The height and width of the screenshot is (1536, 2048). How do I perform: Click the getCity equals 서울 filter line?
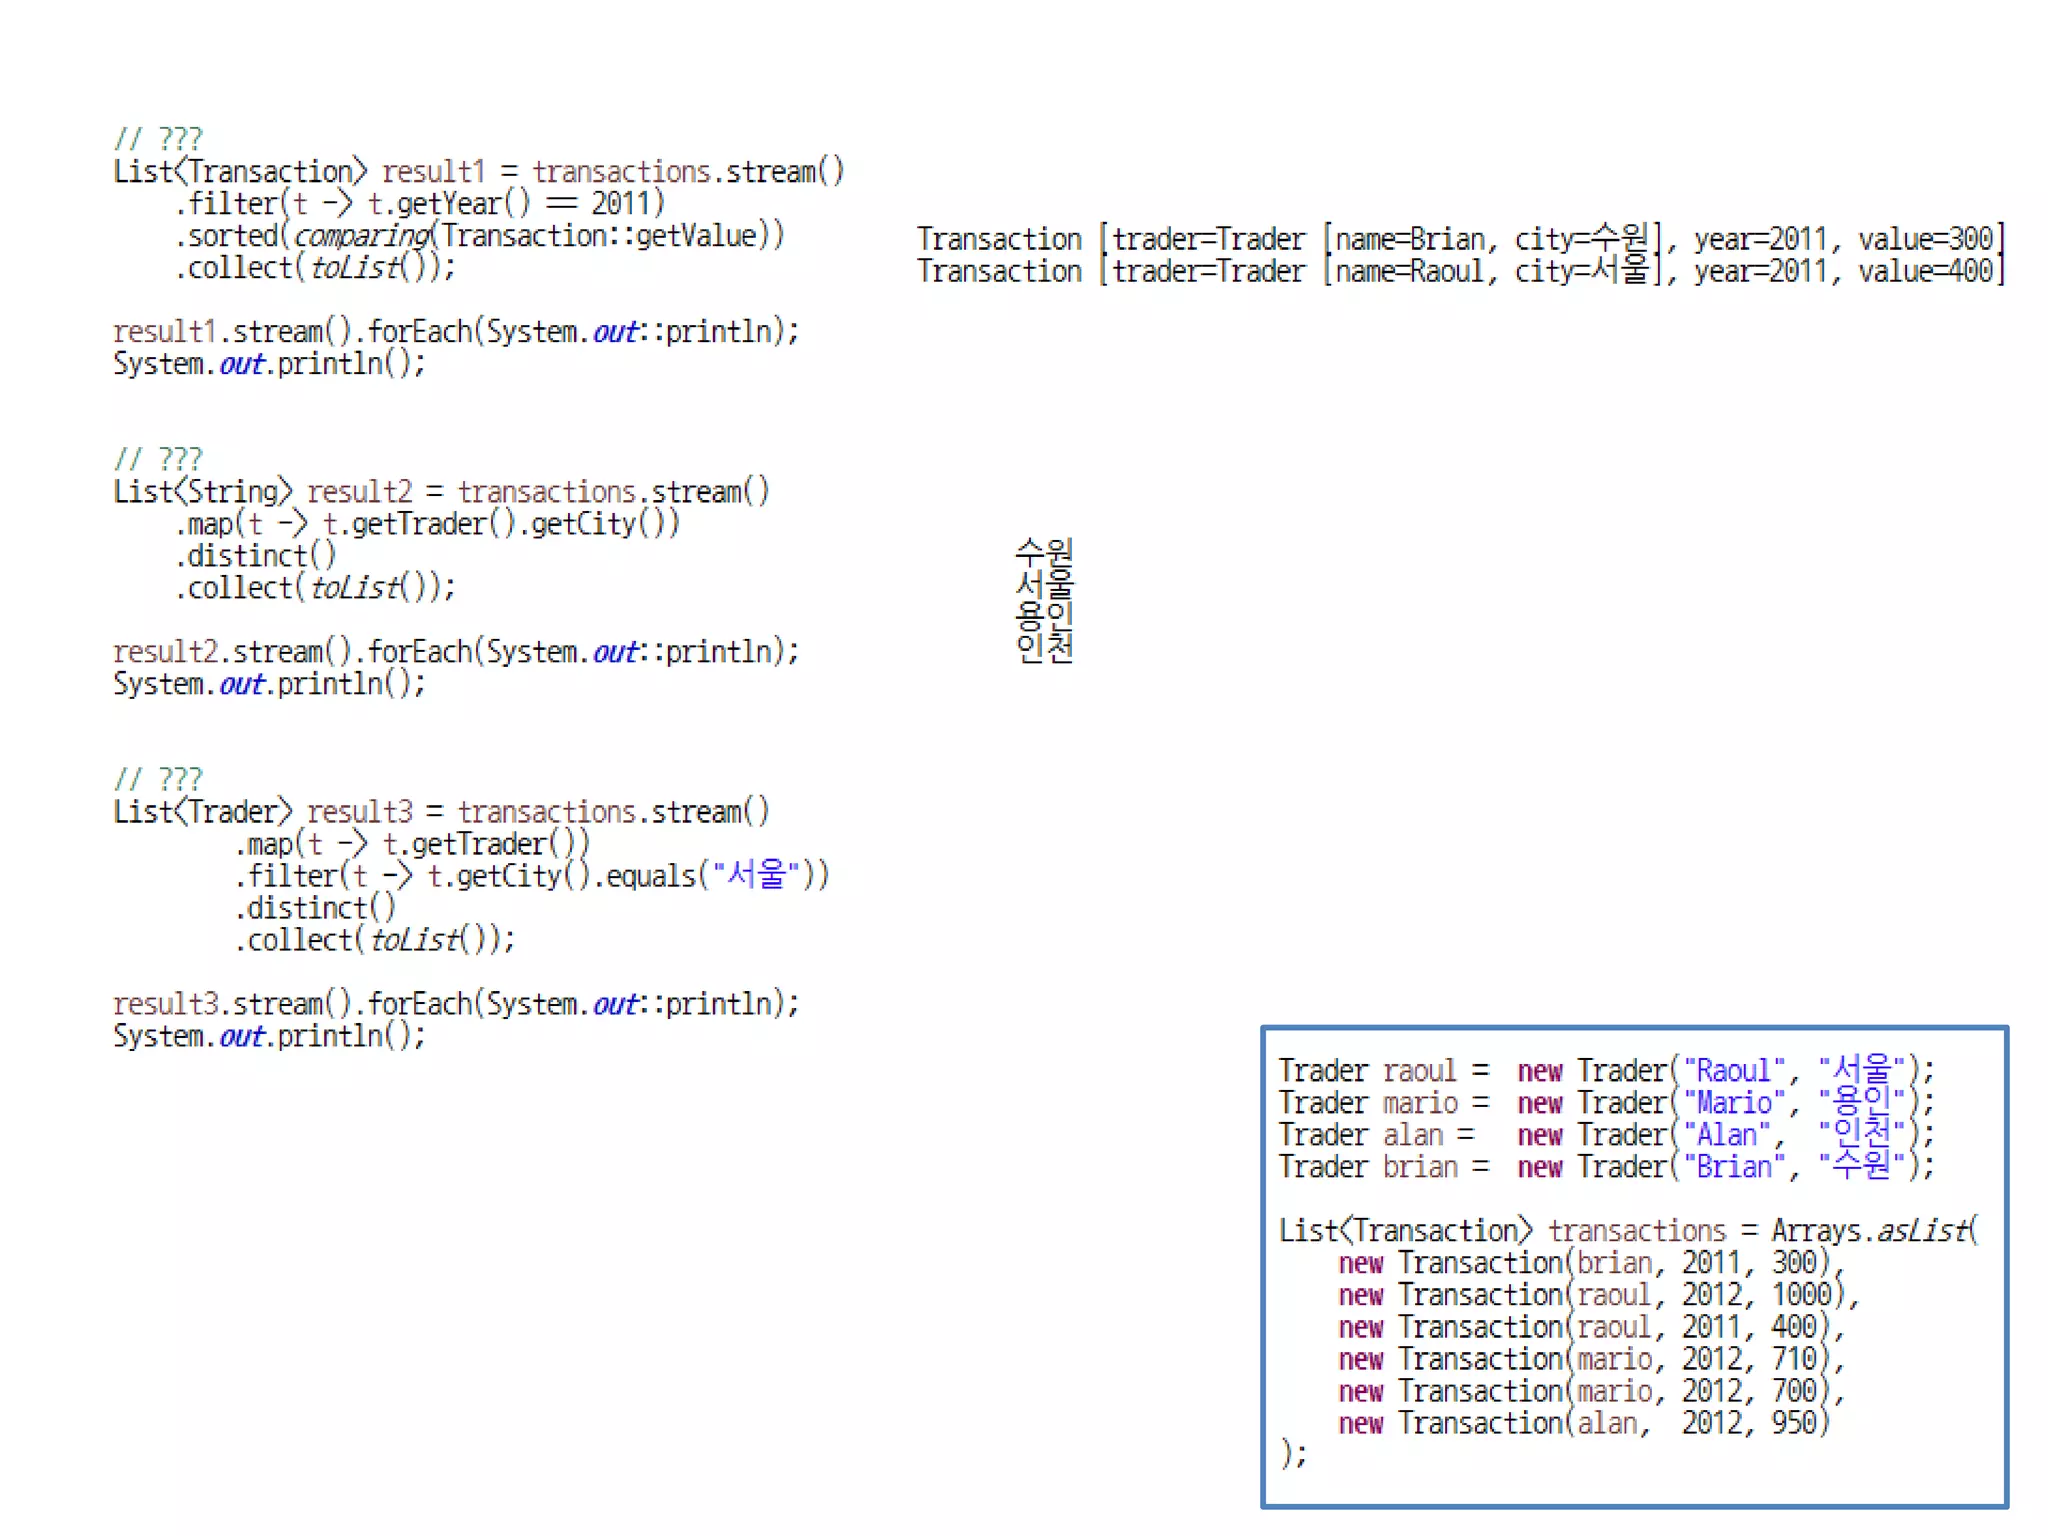point(532,876)
